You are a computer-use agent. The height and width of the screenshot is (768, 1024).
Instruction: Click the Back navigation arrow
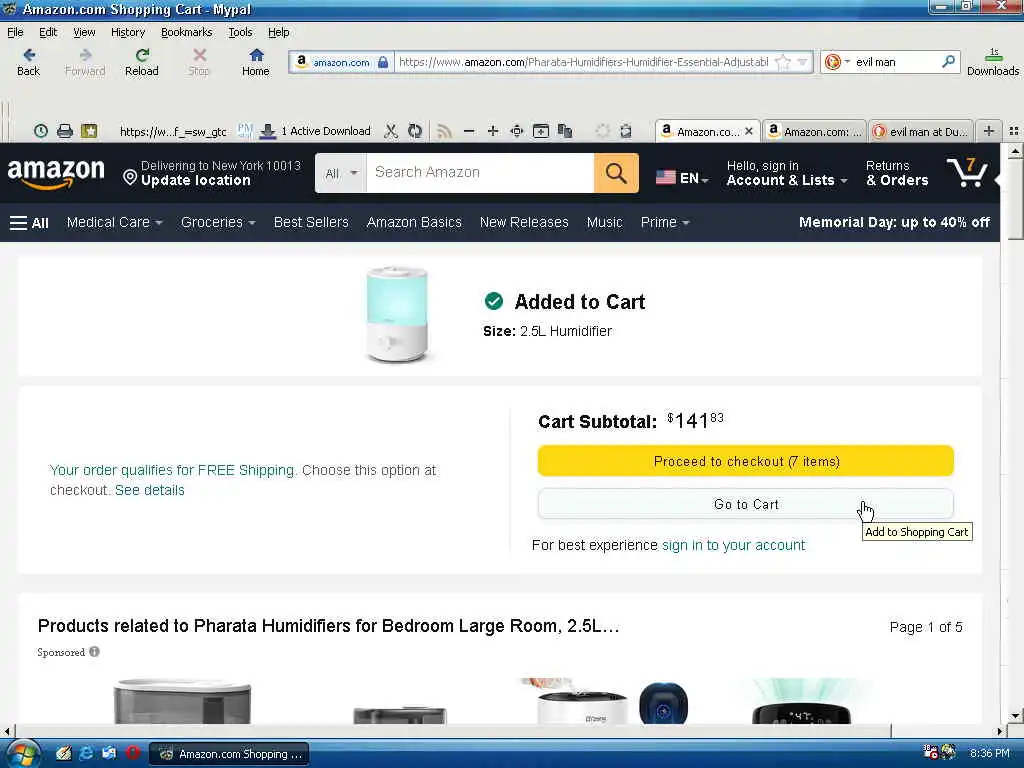coord(28,62)
